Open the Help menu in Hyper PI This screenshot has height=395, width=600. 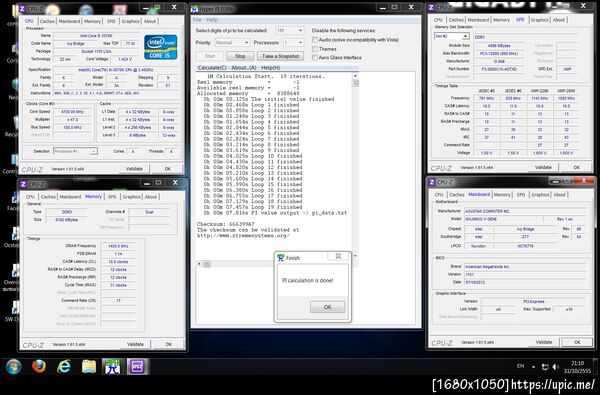[212, 20]
